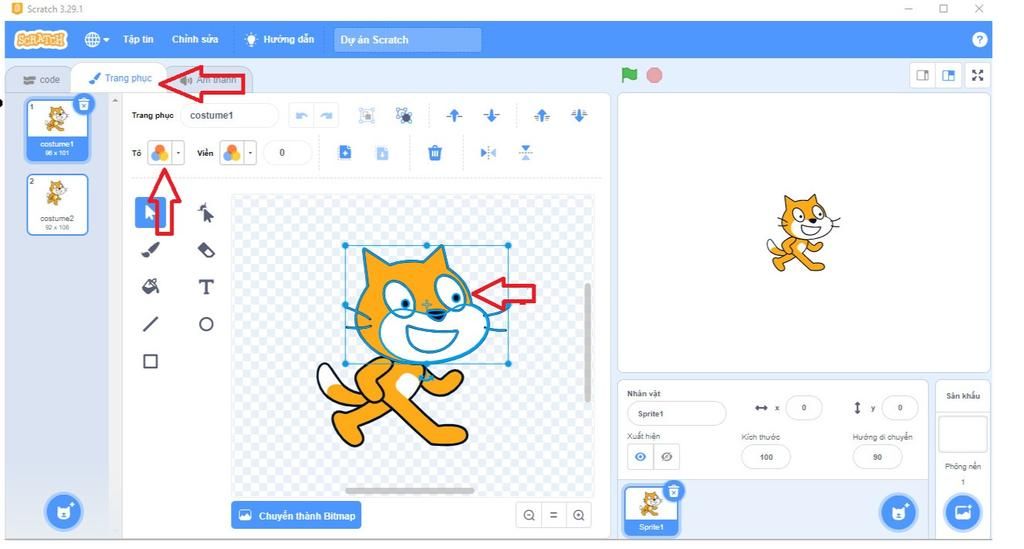The height and width of the screenshot is (549, 1024).
Task: Click the Copy icon
Action: pyautogui.click(x=345, y=153)
